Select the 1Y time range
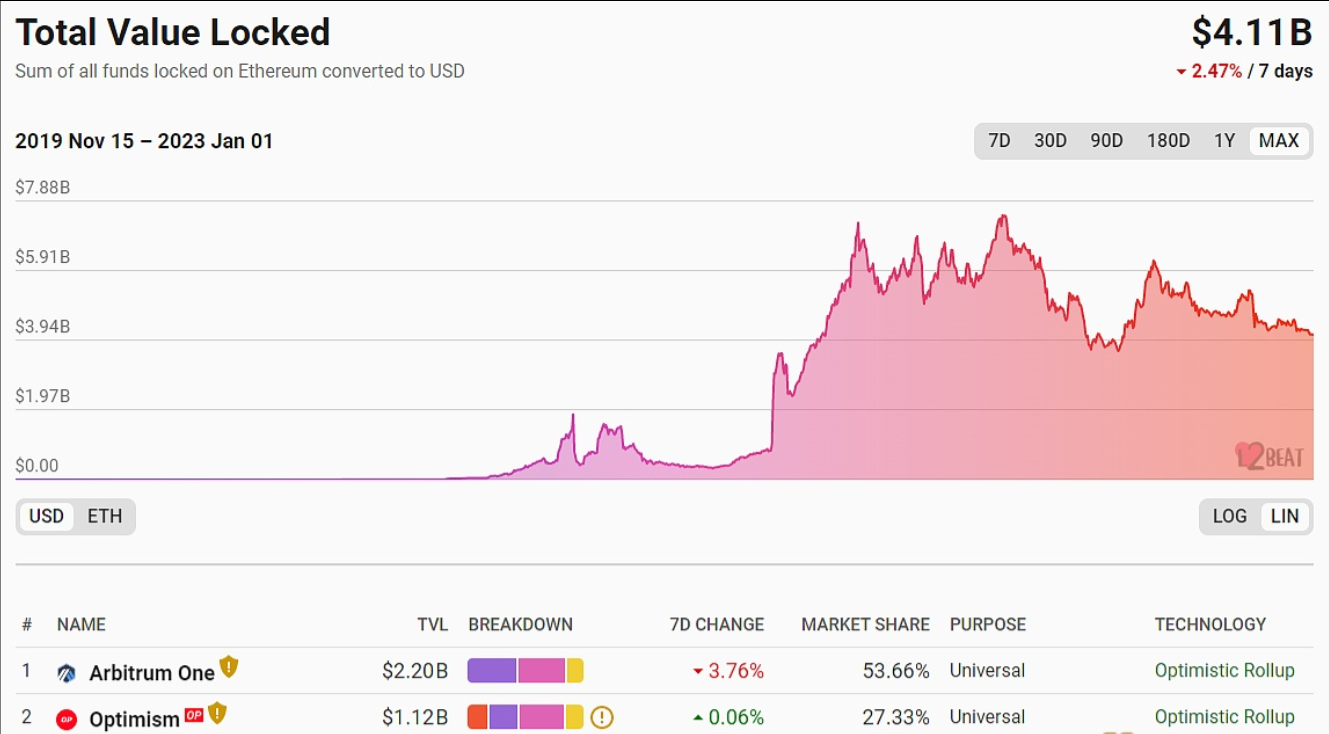The width and height of the screenshot is (1329, 734). 1224,141
